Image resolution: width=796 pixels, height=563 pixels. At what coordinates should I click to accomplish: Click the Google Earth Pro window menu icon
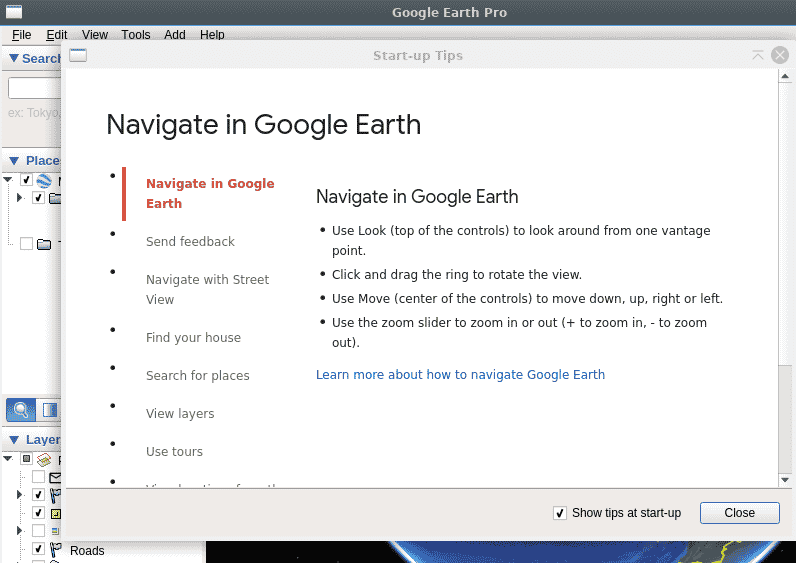pyautogui.click(x=14, y=12)
